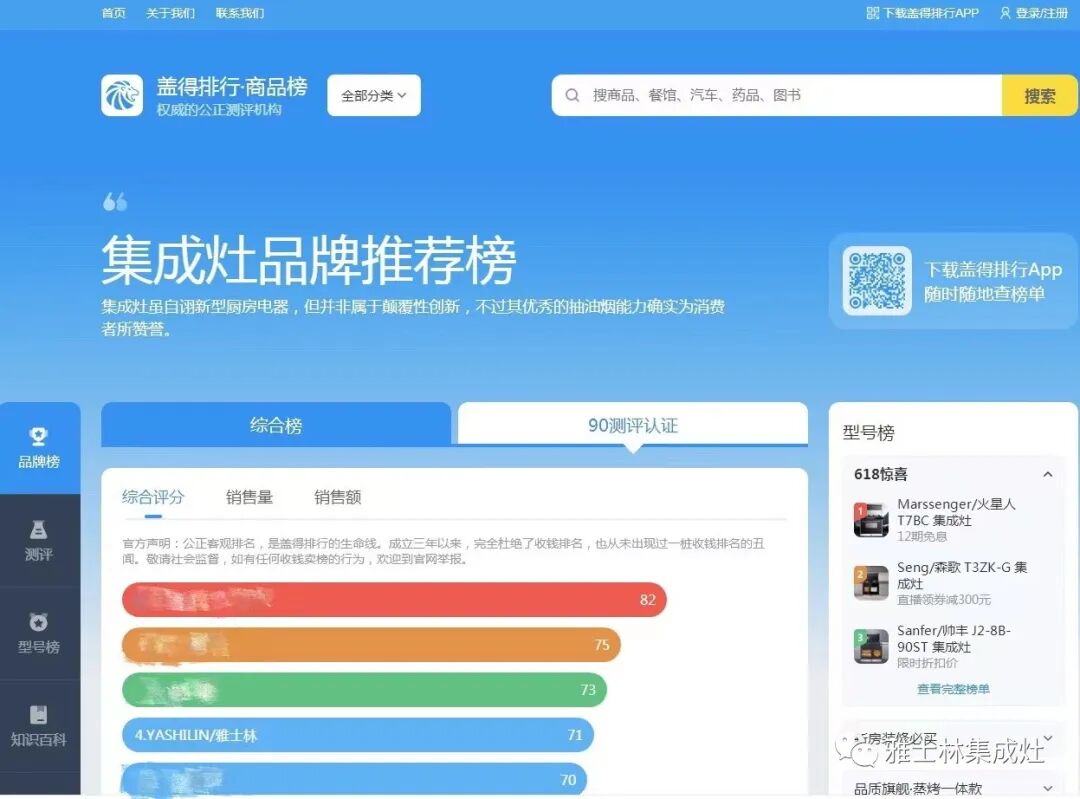Click Seng/森歌 T3ZK-G 集成灶 title
The image size is (1080, 799).
pyautogui.click(x=962, y=575)
